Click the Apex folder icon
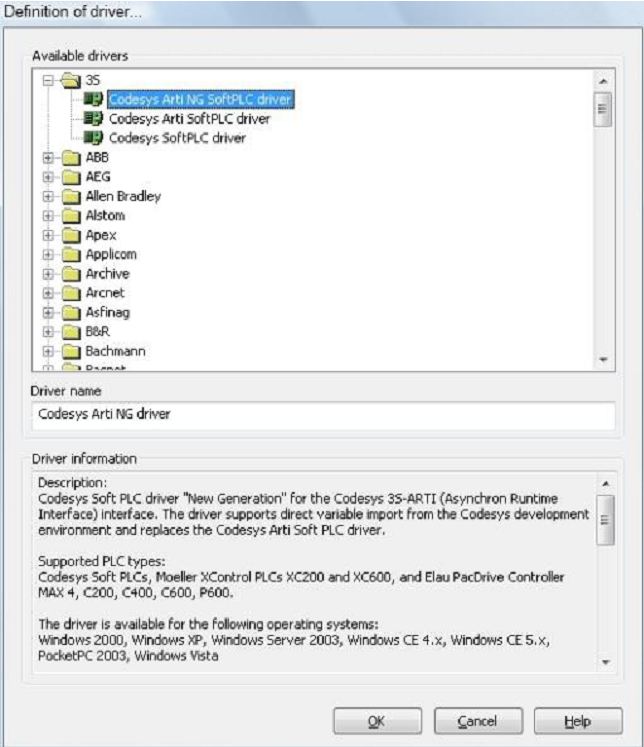Screen dimensions: 644x747 71,235
